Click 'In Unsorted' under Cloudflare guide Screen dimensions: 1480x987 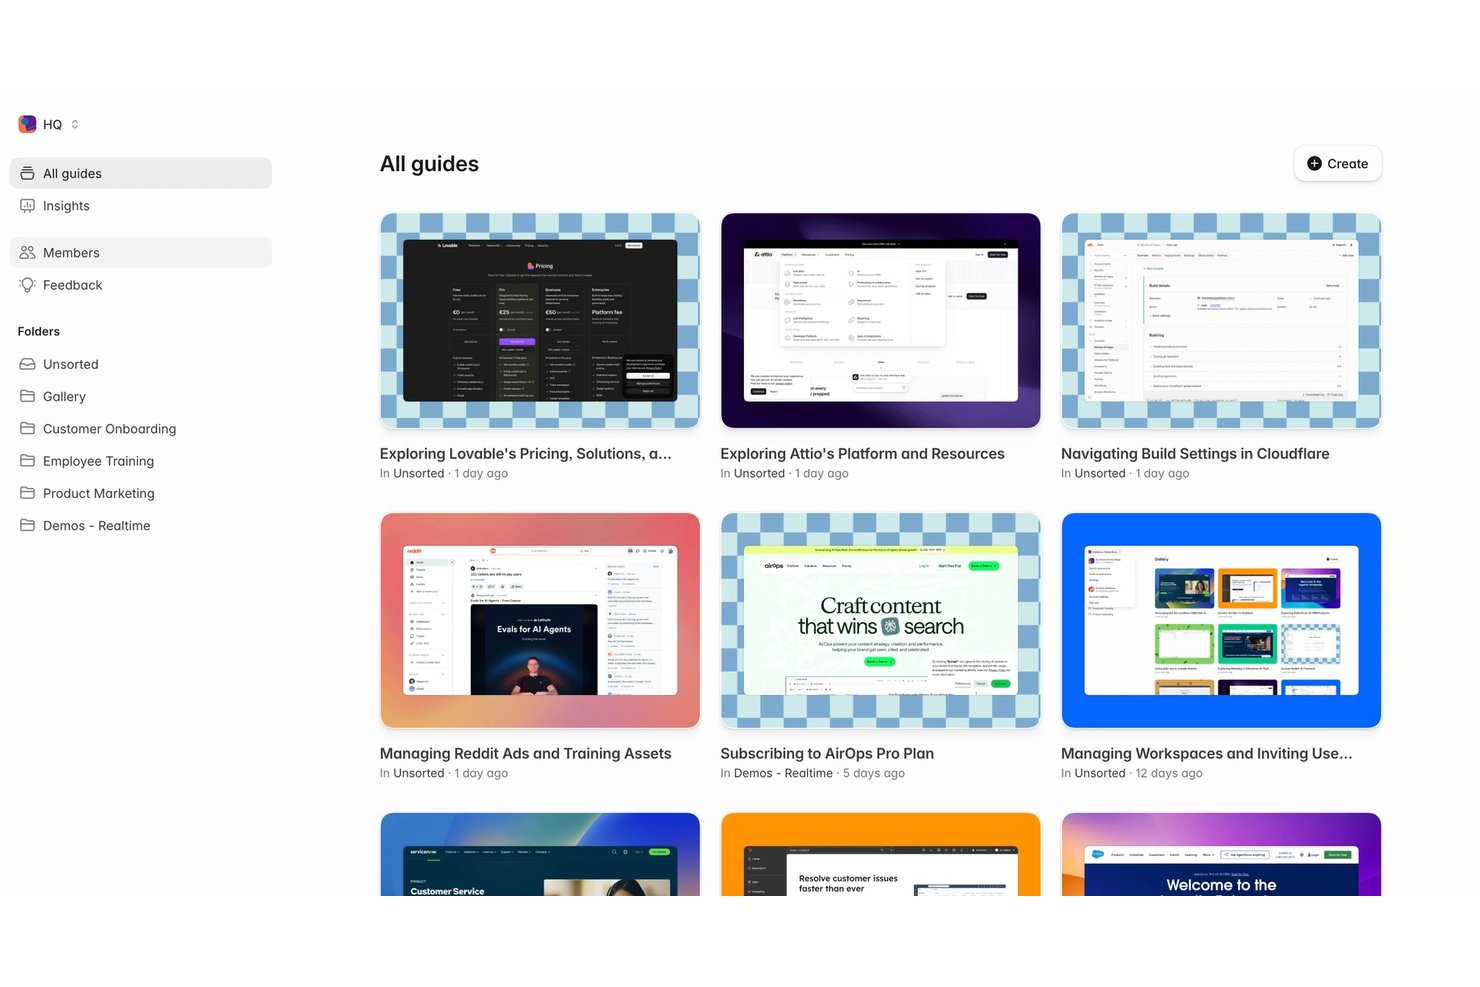[x=1093, y=473]
